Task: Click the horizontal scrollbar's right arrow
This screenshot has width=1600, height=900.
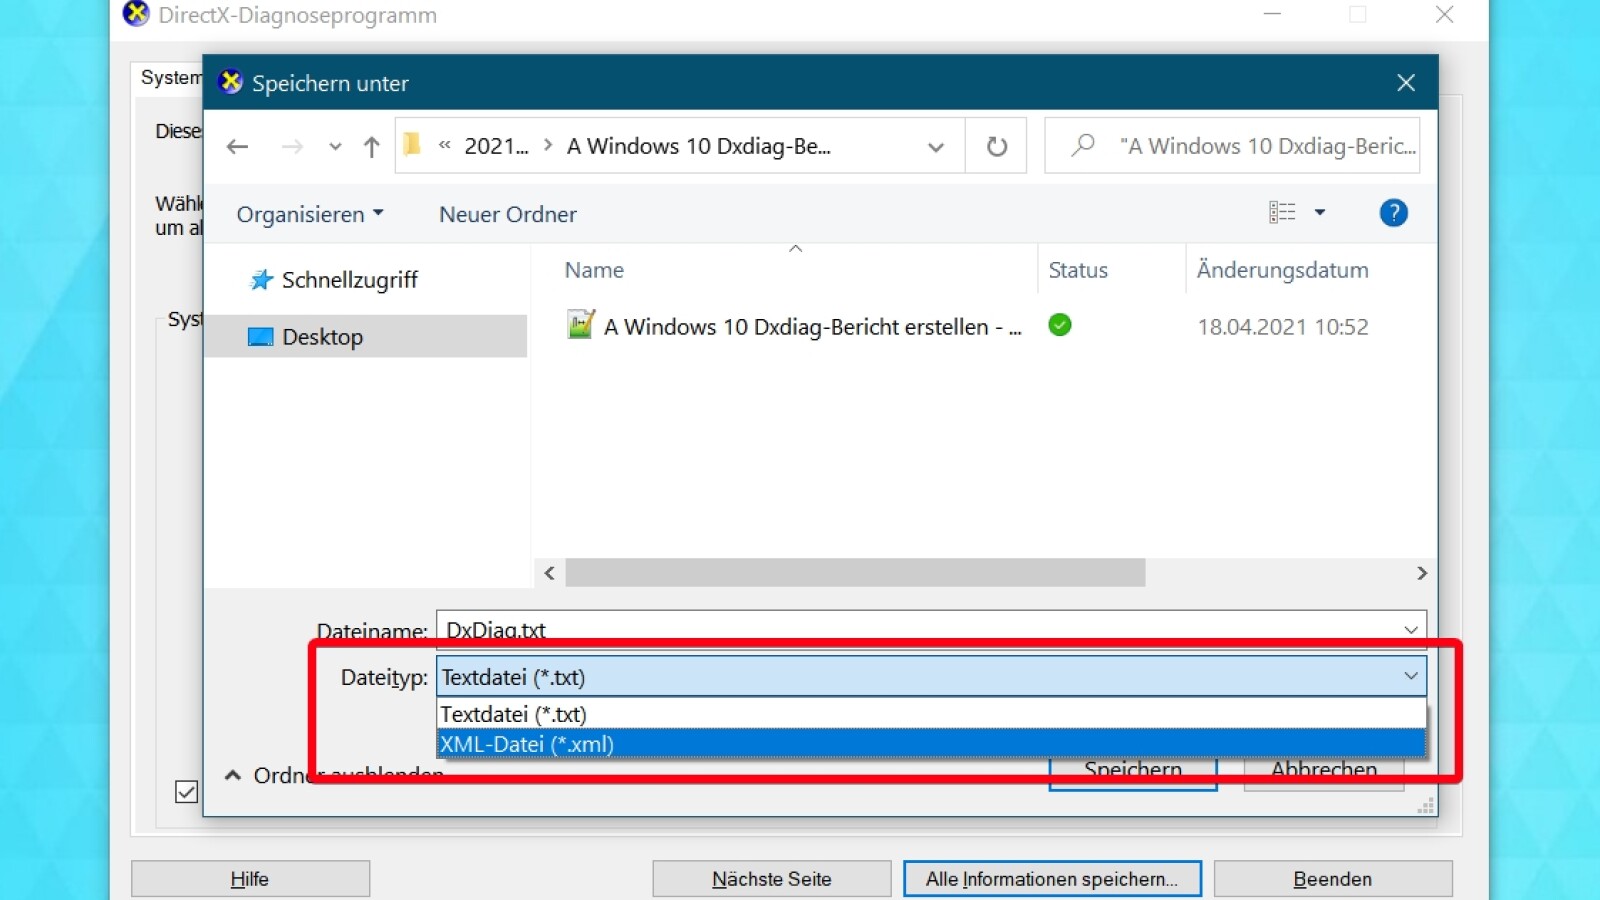Action: (x=1422, y=573)
